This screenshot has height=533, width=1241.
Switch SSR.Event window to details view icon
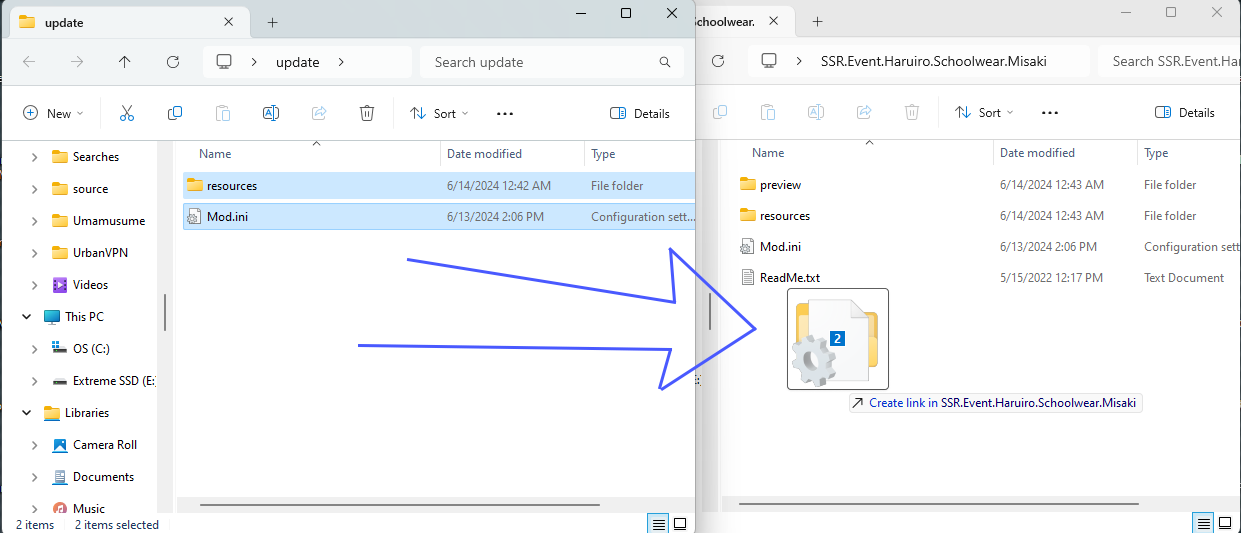[x=1203, y=523]
